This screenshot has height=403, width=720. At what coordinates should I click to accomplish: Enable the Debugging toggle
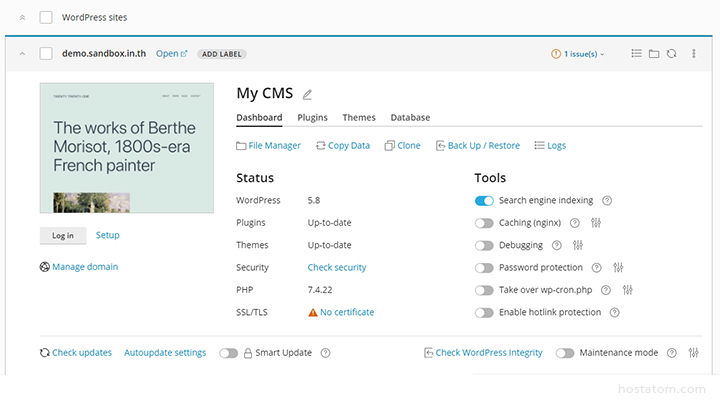484,245
